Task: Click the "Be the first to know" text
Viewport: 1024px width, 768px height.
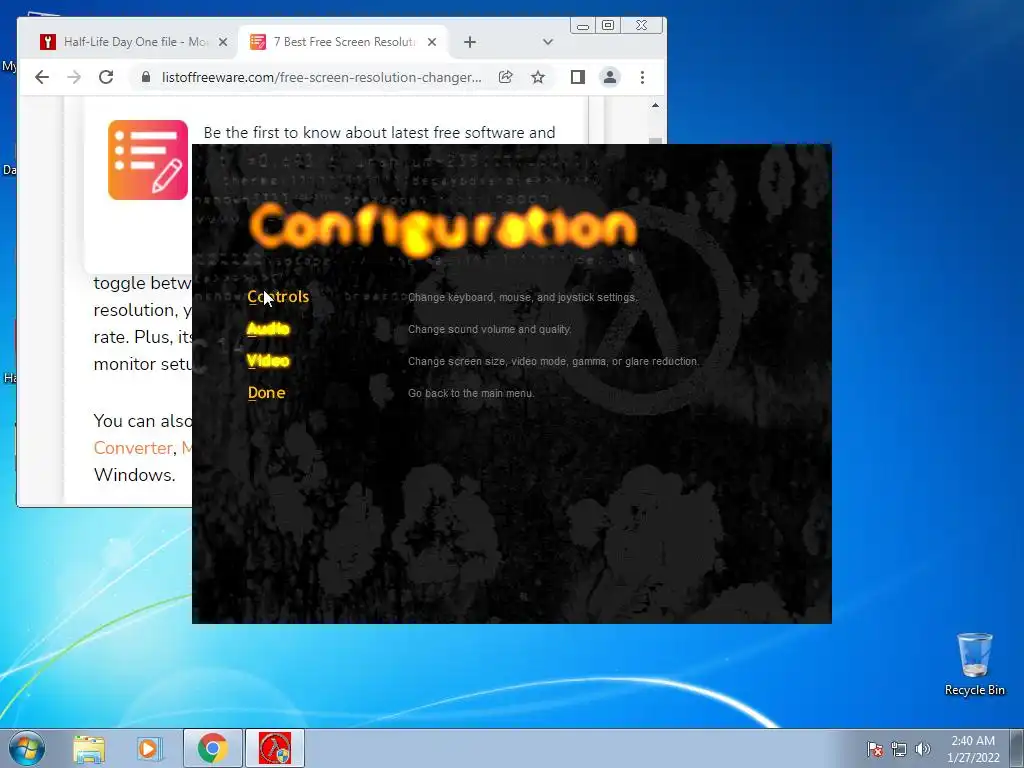Action: [379, 133]
